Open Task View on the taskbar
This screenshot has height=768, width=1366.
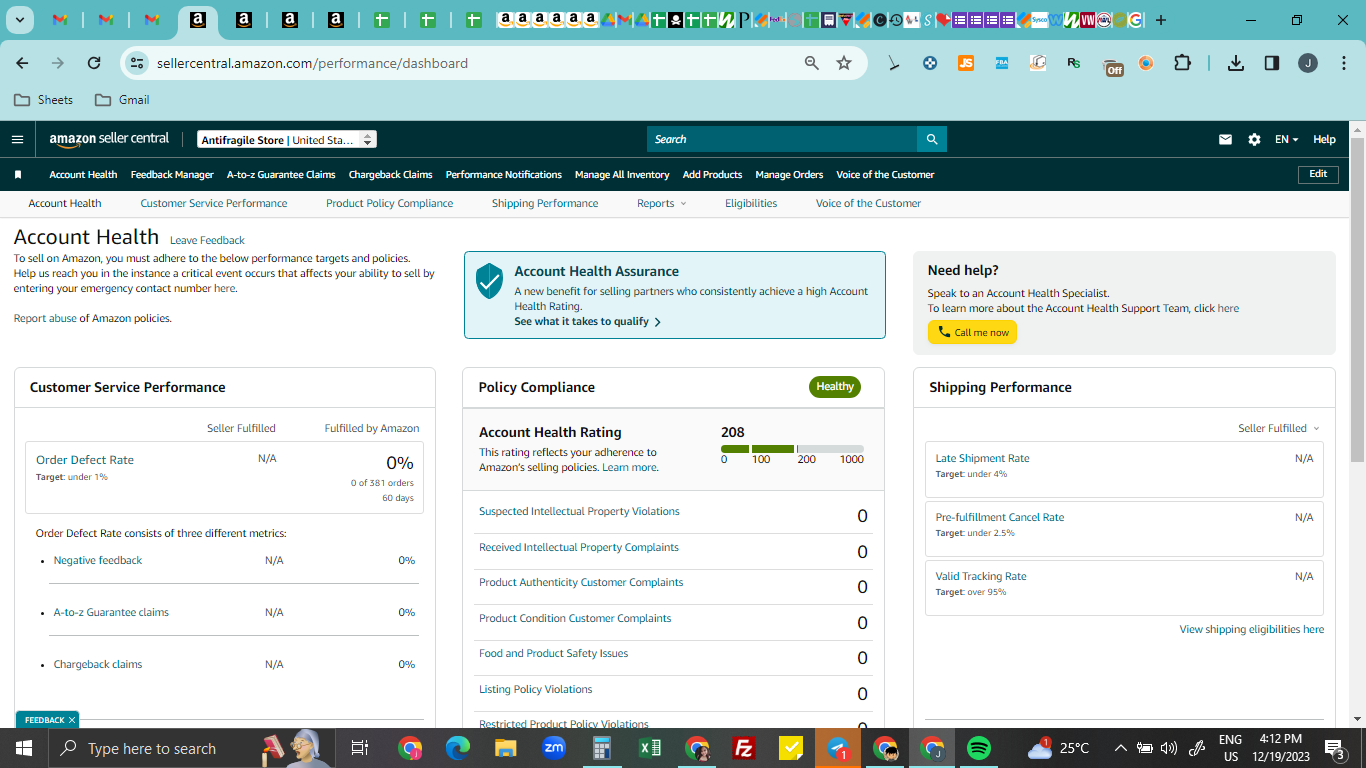(360, 748)
